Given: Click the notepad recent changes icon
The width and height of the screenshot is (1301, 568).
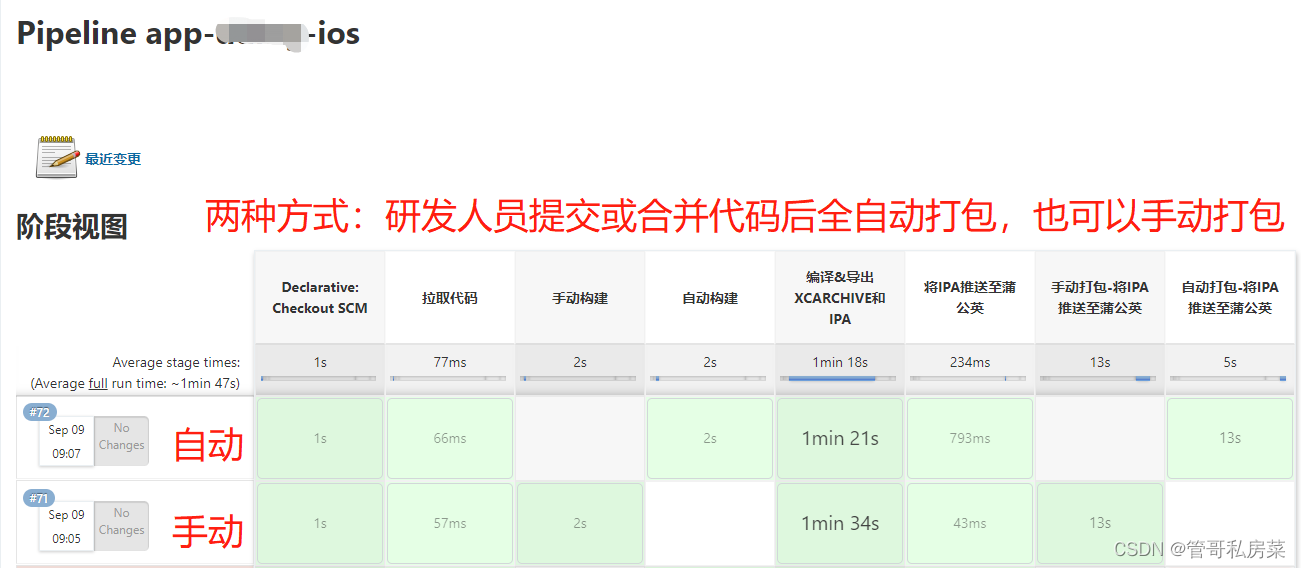Looking at the screenshot, I should 57,158.
